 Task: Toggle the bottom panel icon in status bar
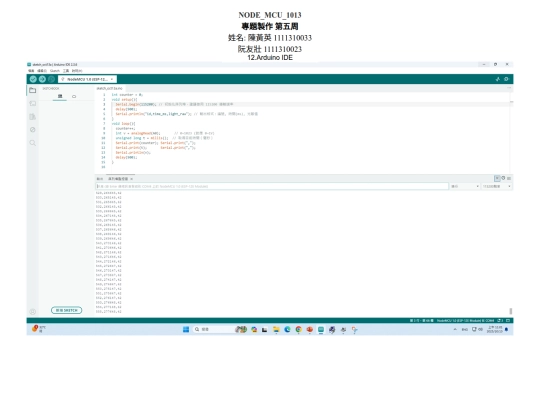[x=508, y=321]
